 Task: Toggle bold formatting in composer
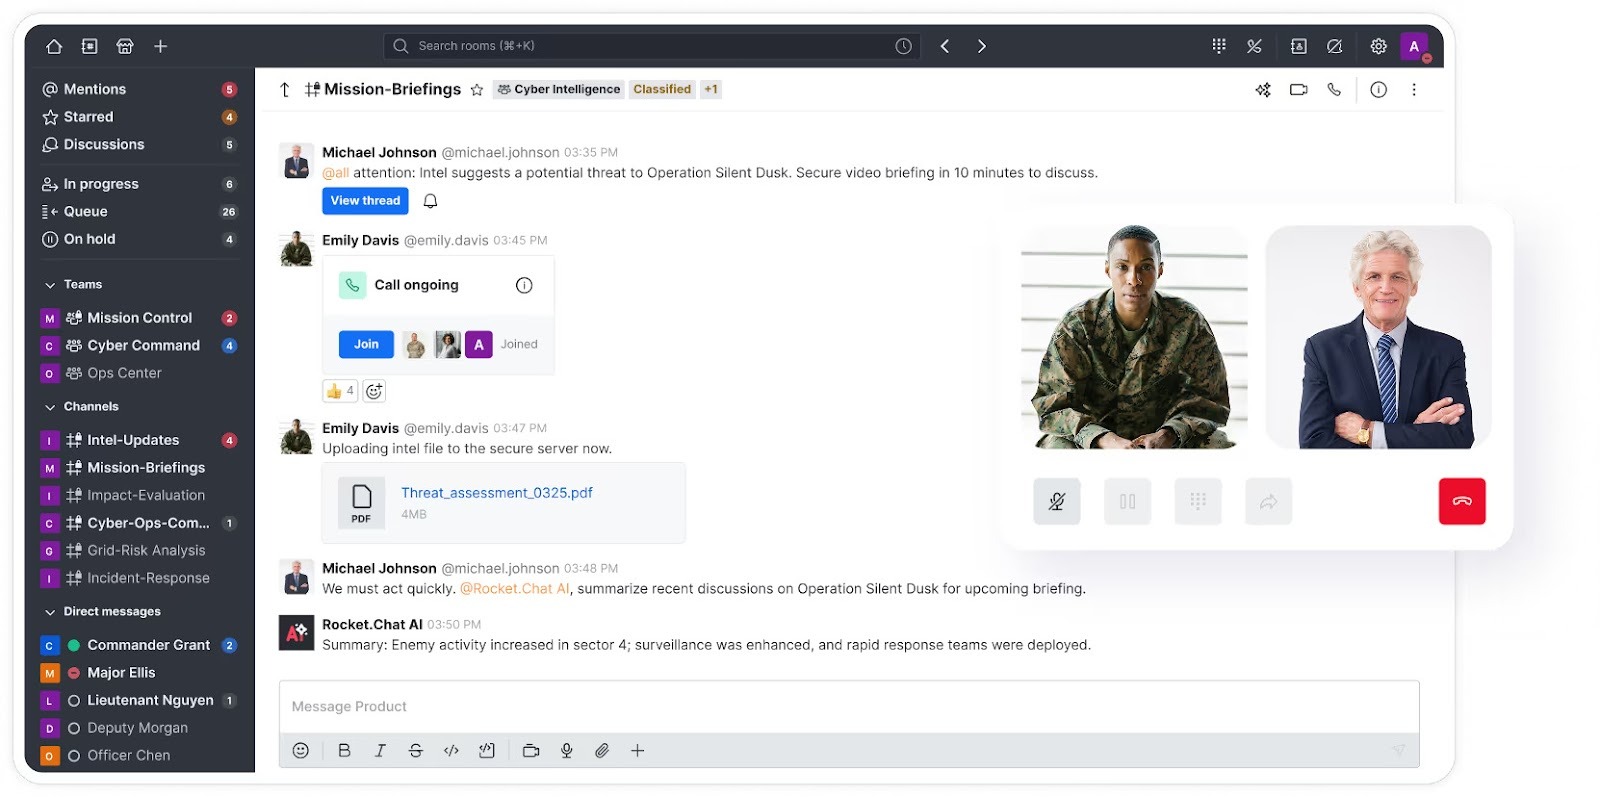point(344,751)
